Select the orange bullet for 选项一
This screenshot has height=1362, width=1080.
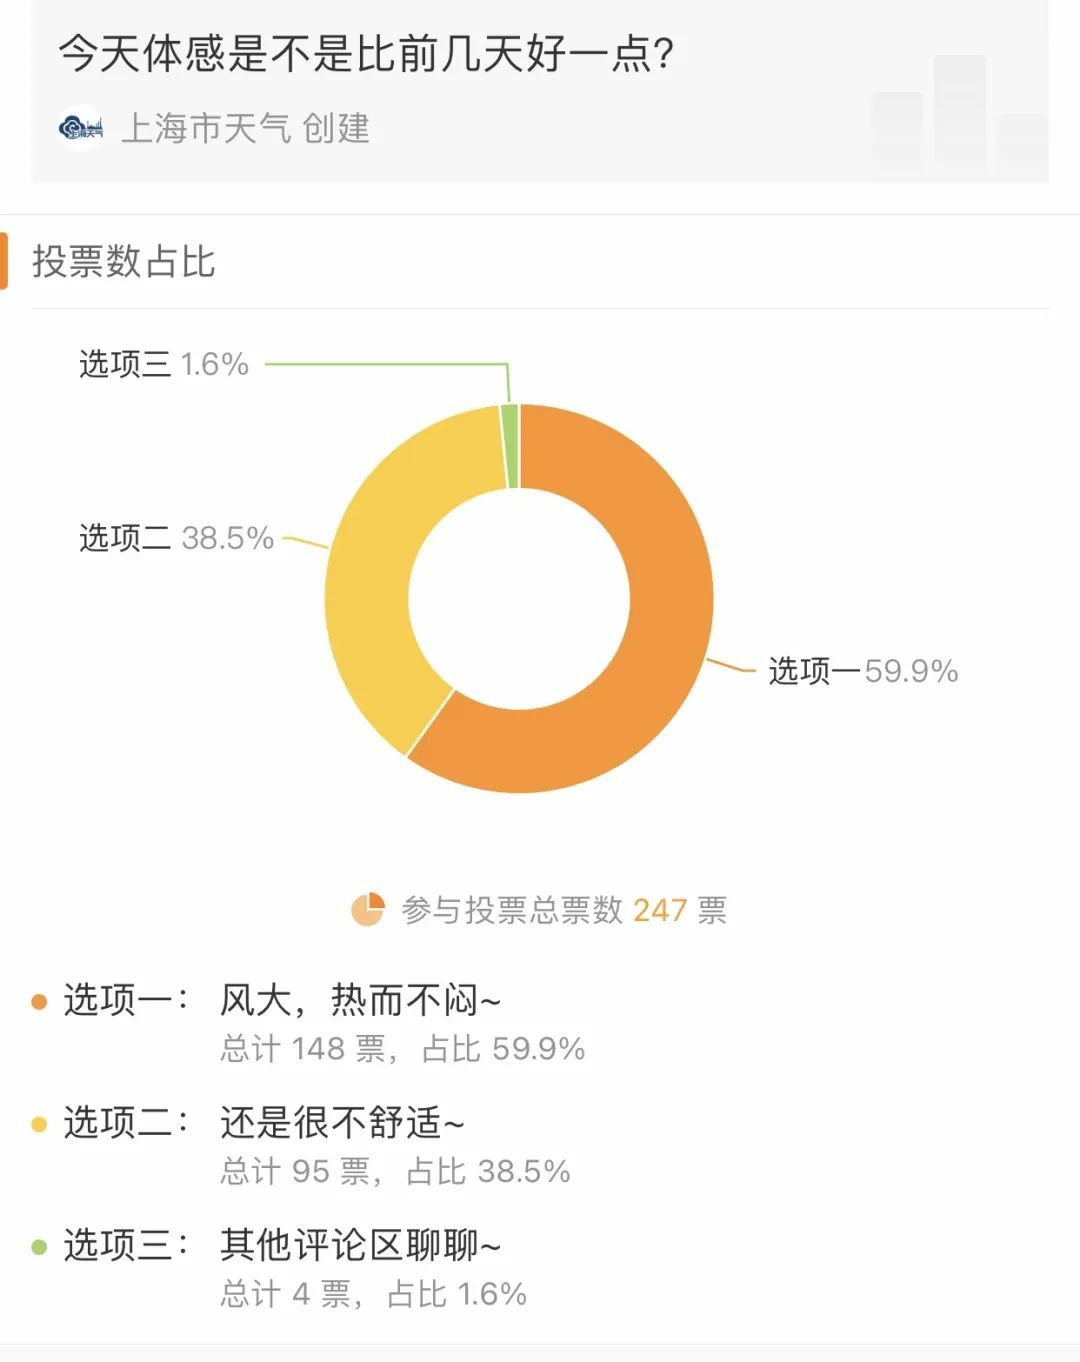40,1001
